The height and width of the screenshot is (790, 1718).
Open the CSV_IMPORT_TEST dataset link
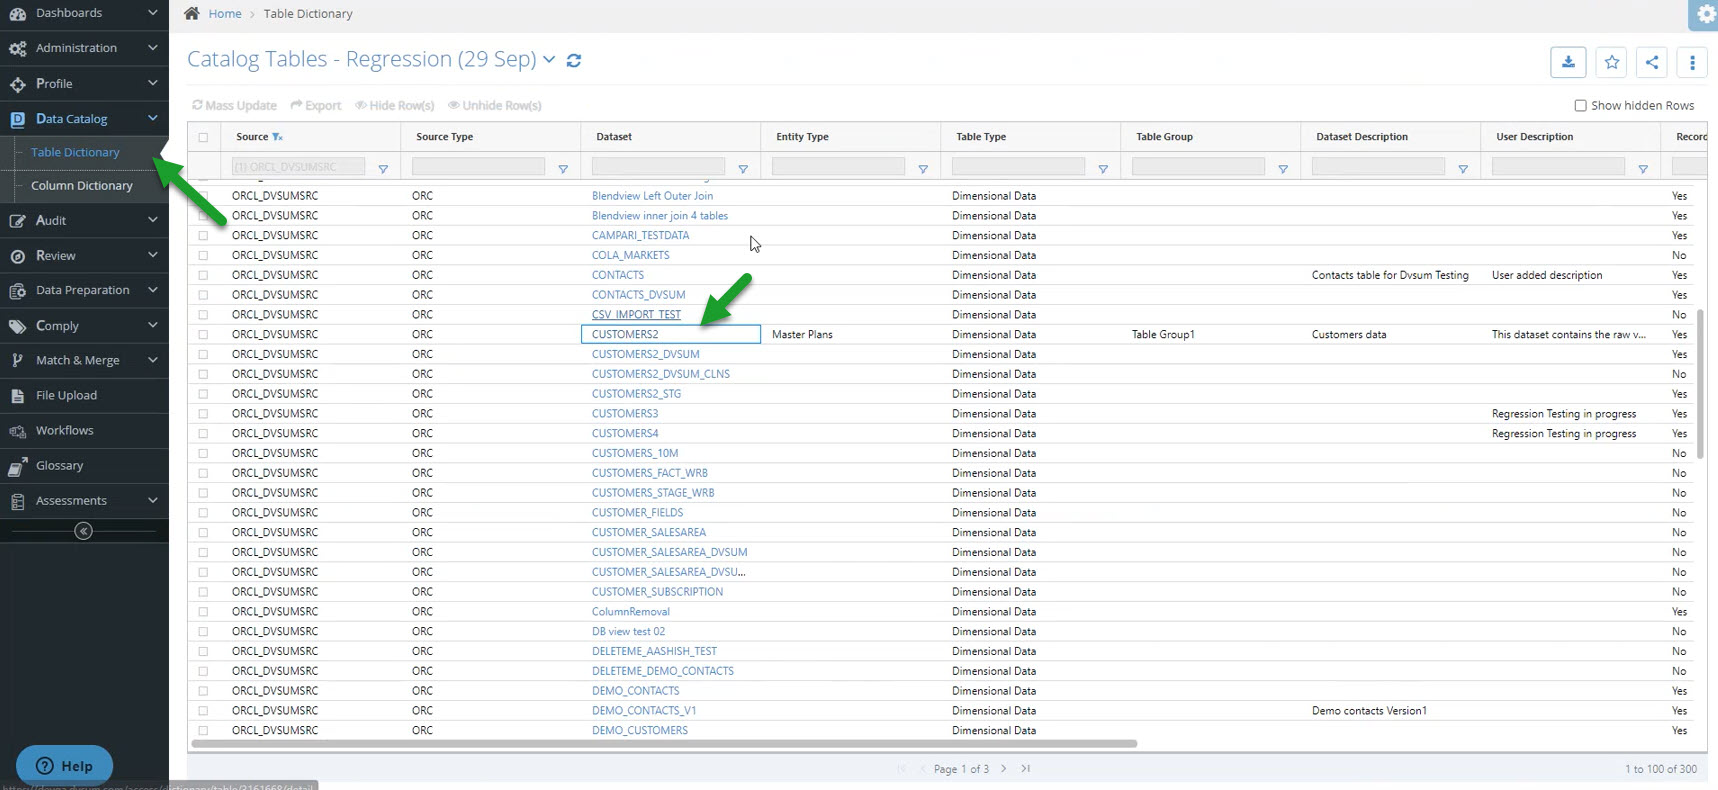[636, 315]
